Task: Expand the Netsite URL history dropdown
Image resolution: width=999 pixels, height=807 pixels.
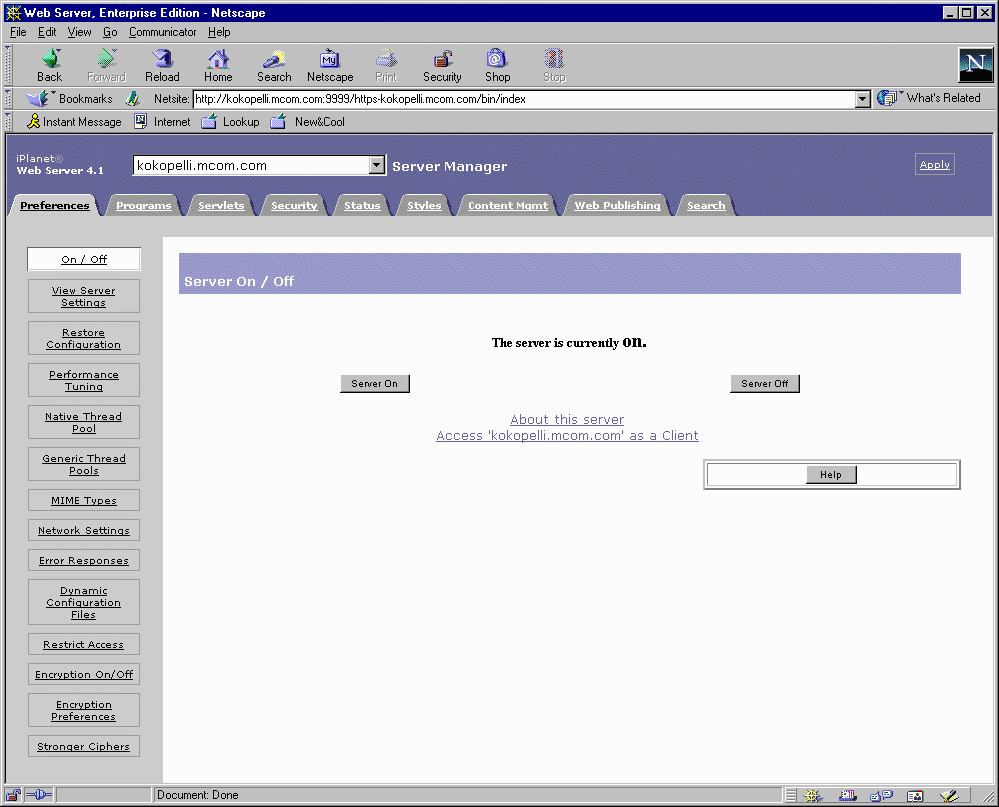Action: 862,99
